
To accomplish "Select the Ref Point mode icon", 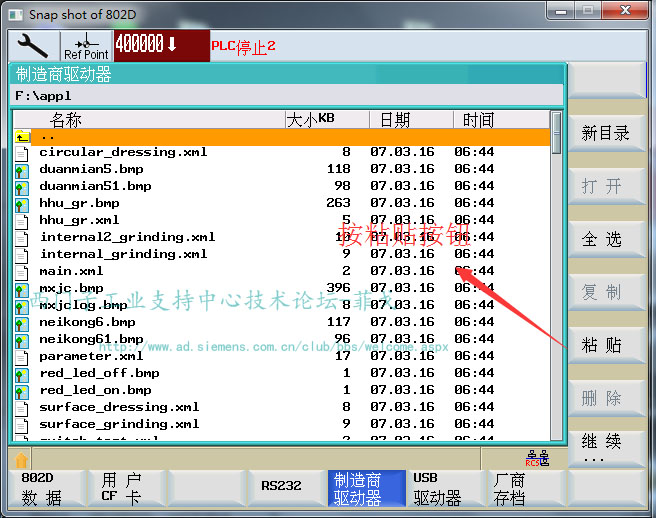I will [x=86, y=46].
